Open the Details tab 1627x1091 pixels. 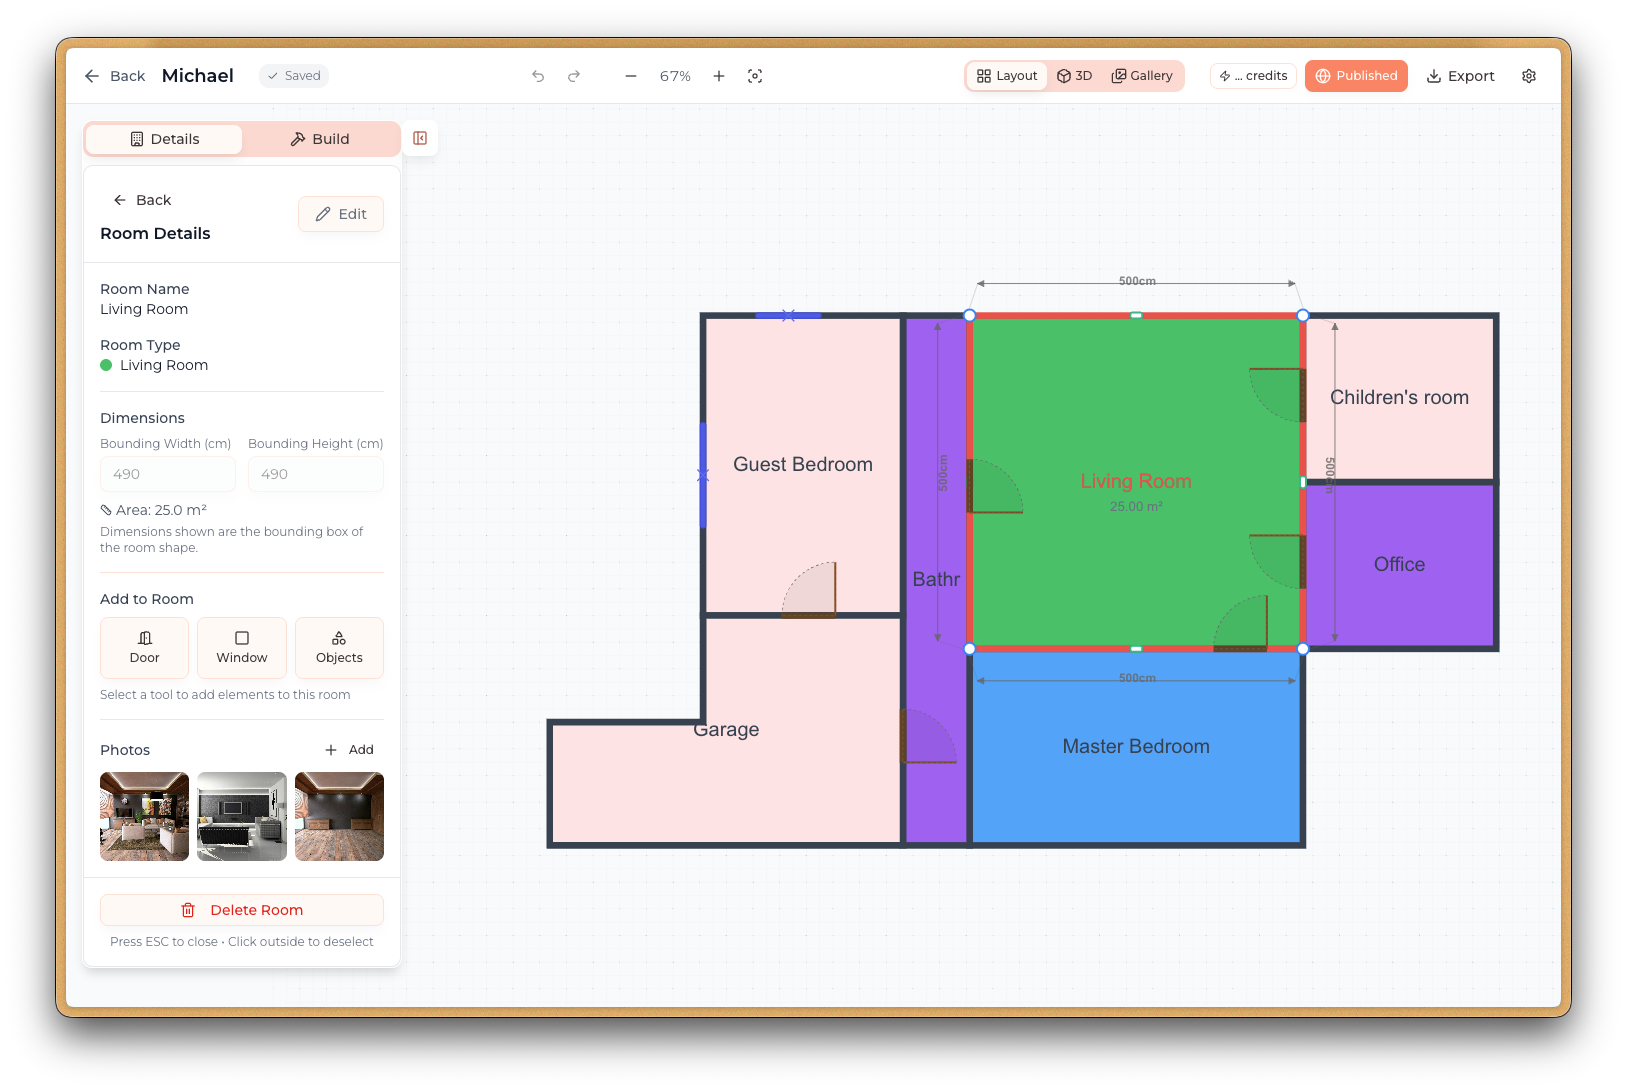163,138
